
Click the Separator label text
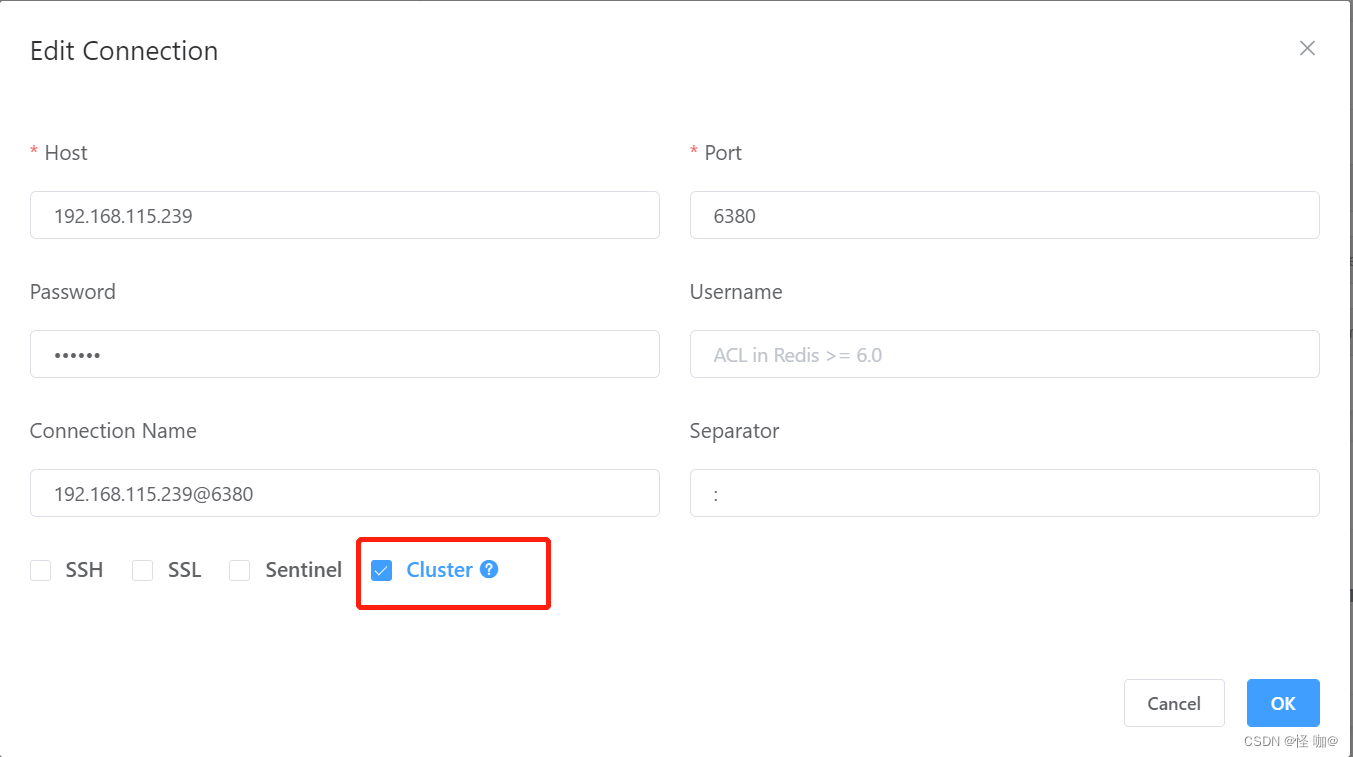(734, 431)
